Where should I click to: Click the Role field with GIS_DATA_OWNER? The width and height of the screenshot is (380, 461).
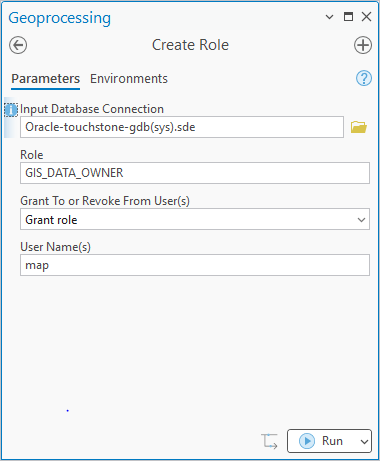[195, 173]
